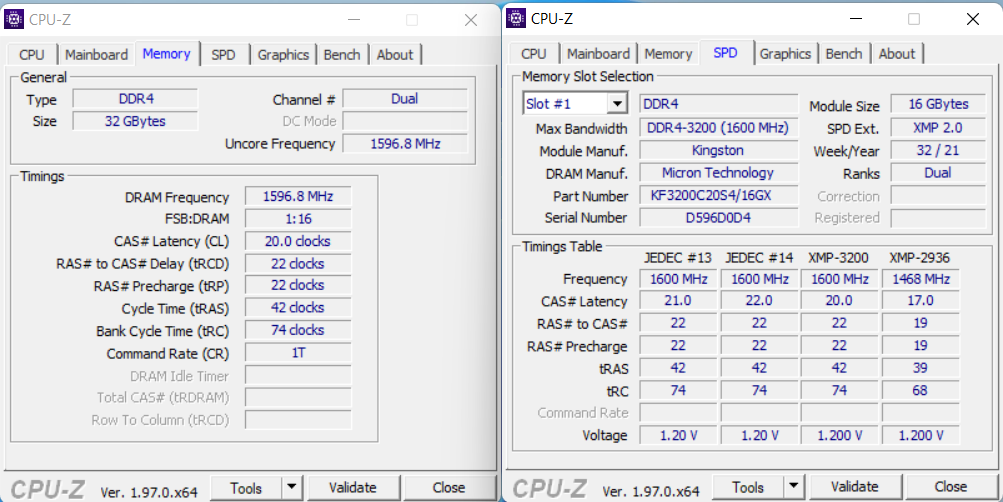Select SPD tab in left Memory window
This screenshot has width=1003, height=502.
(223, 55)
